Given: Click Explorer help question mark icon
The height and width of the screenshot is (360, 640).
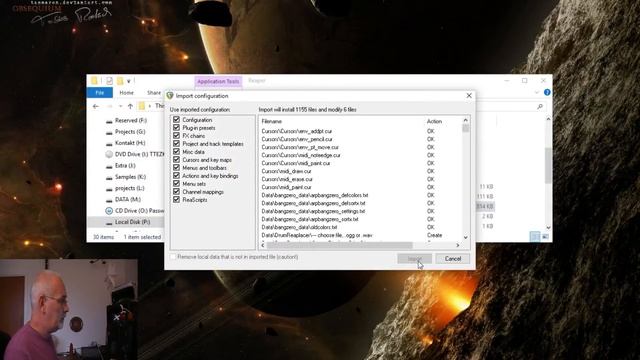Looking at the screenshot, I should 547,93.
